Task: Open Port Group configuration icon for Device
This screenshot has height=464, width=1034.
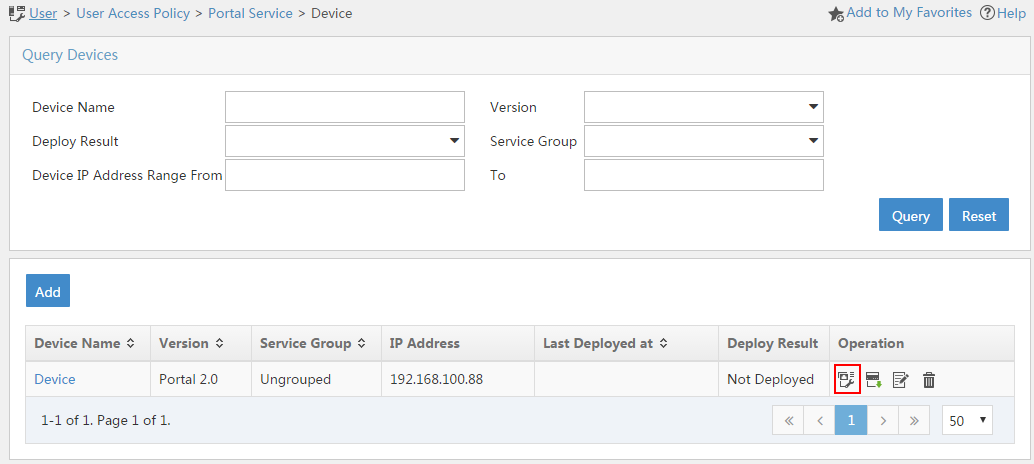Action: pos(847,380)
